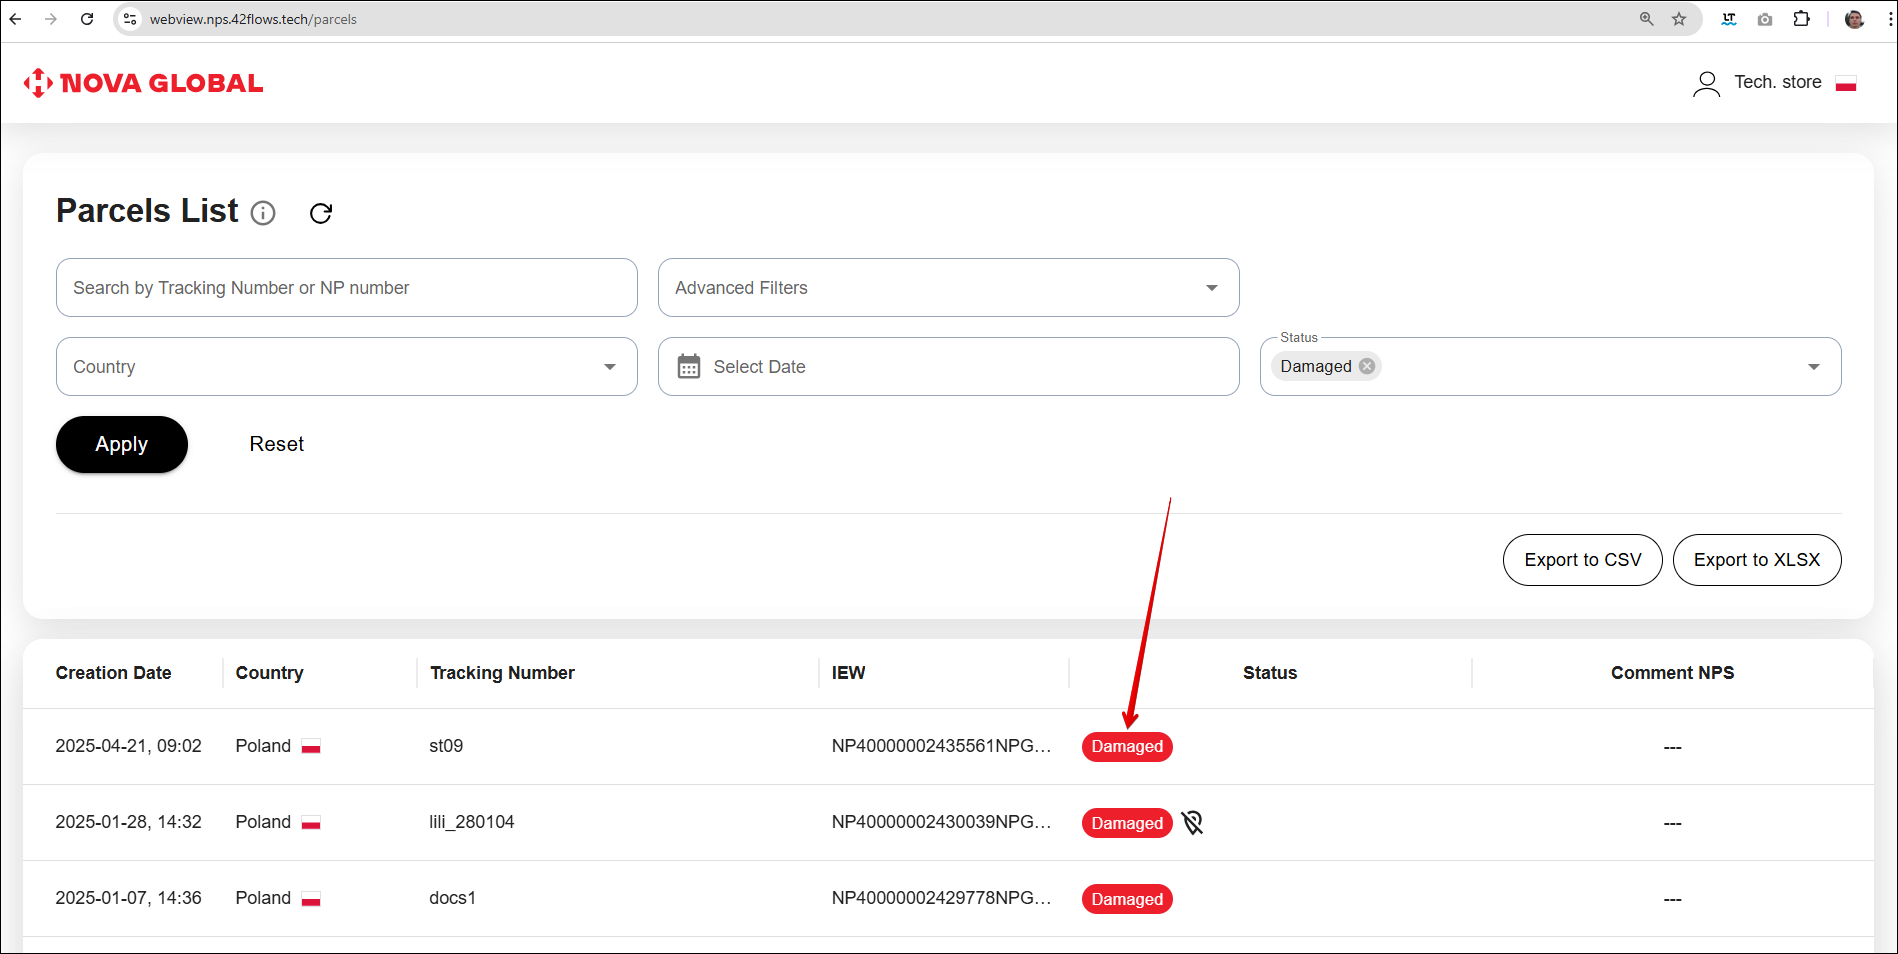Reload the browser page
Screen dimensions: 1898x954
pos(87,19)
